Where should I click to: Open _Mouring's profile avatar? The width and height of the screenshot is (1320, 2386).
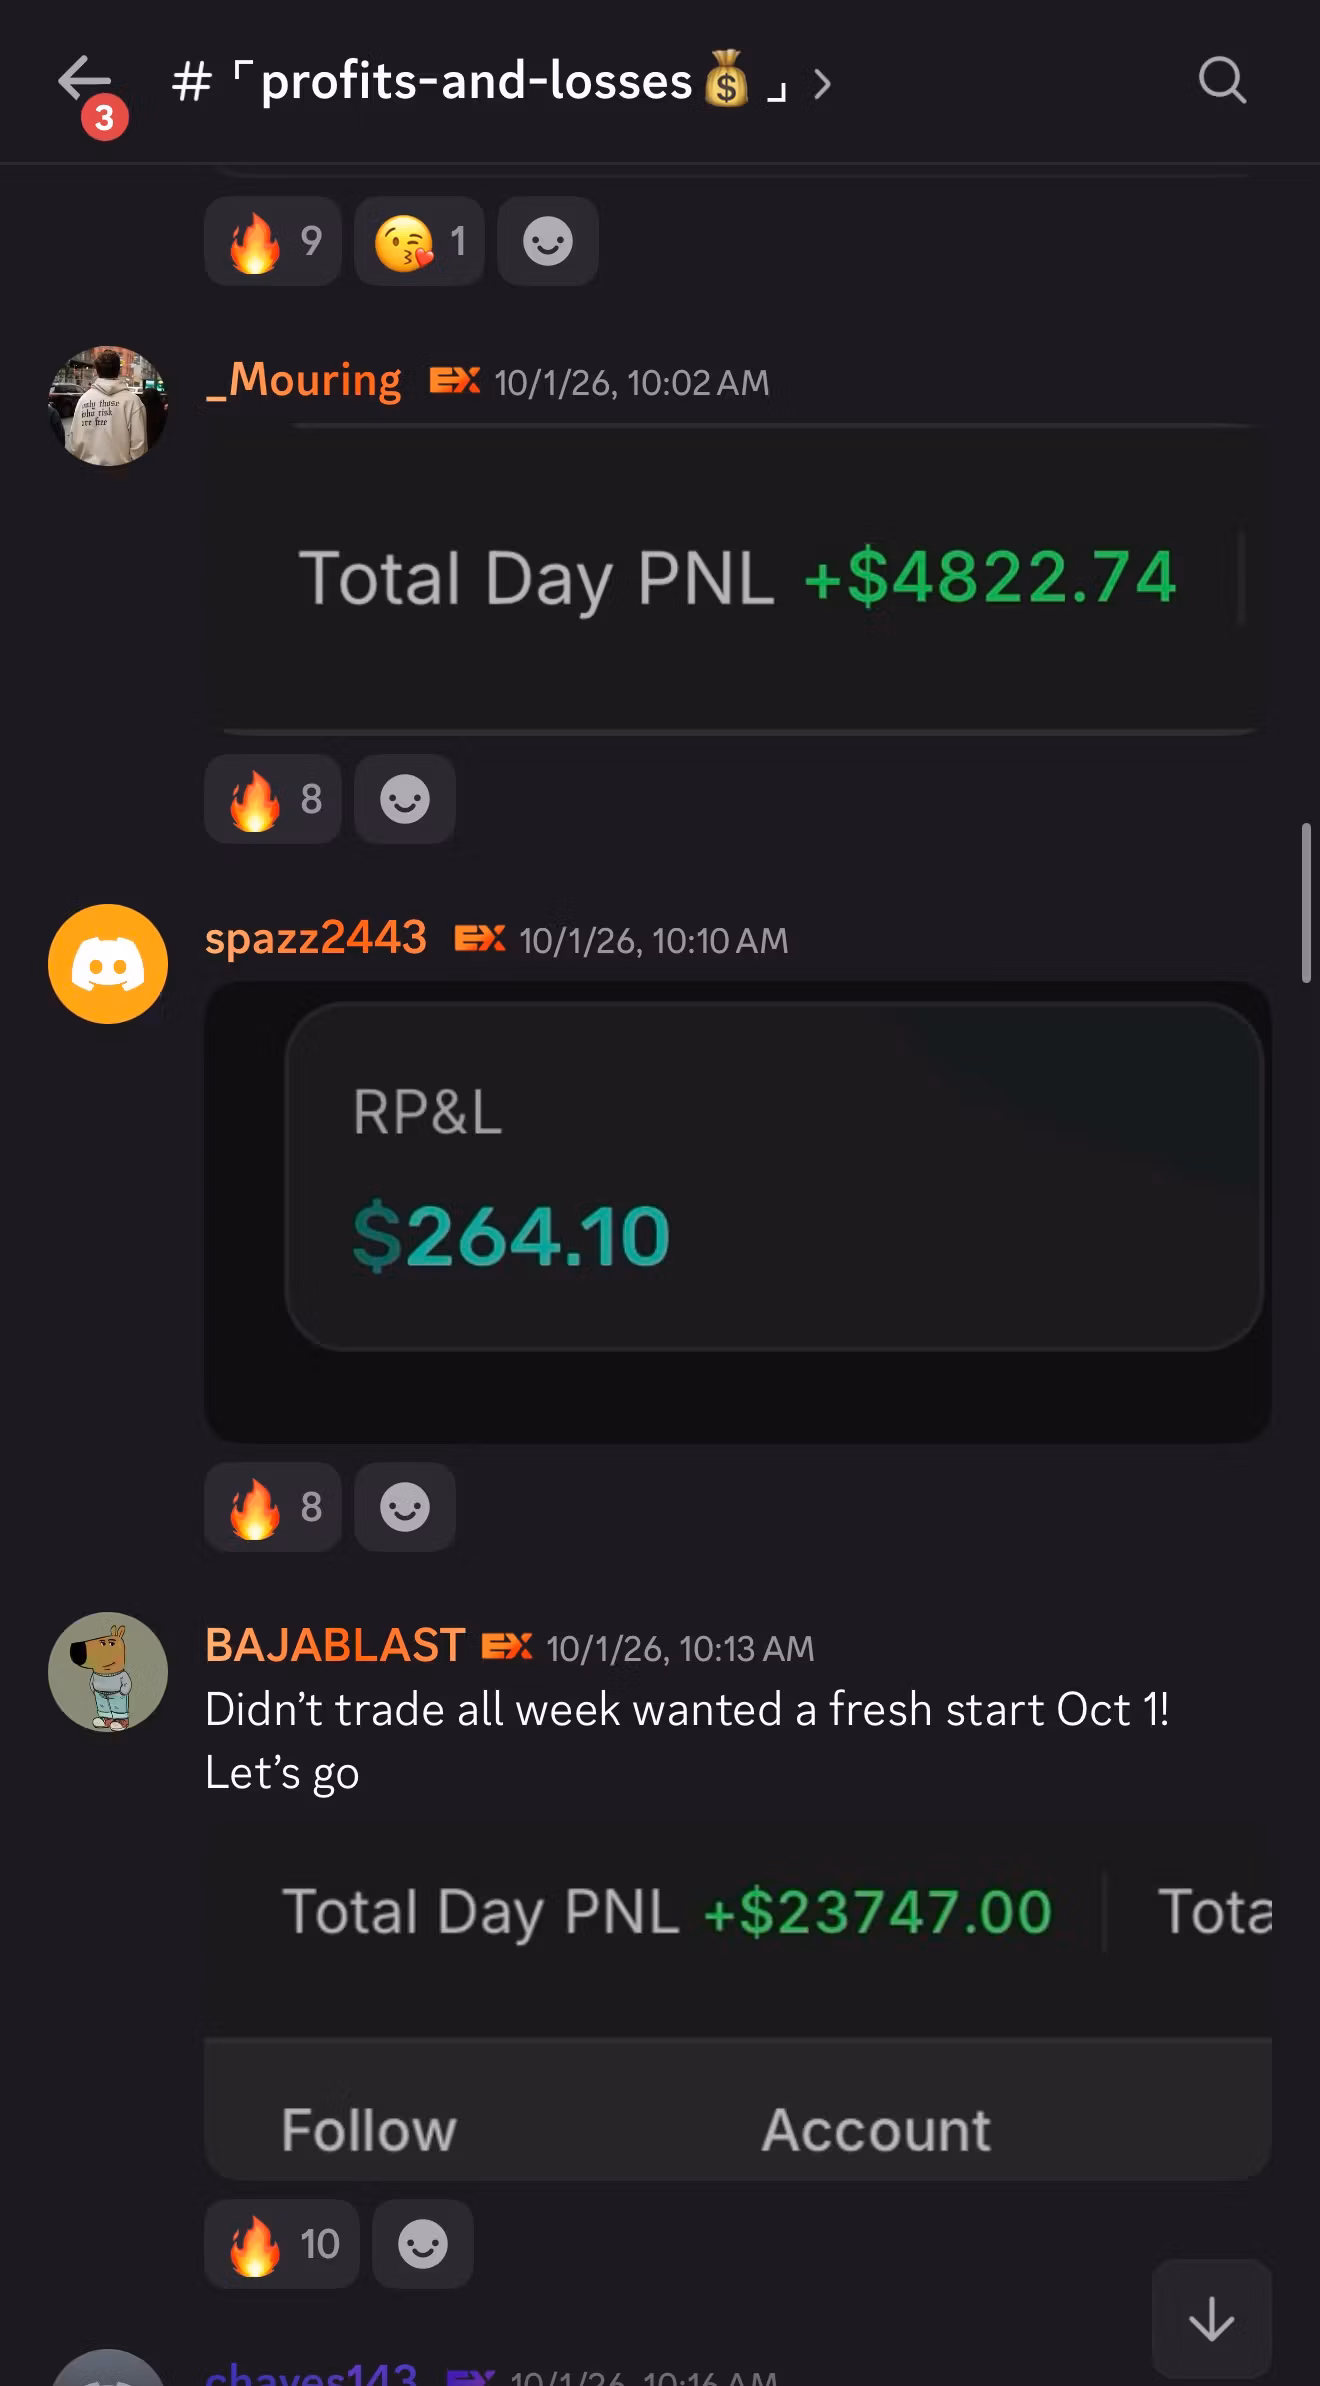(108, 406)
